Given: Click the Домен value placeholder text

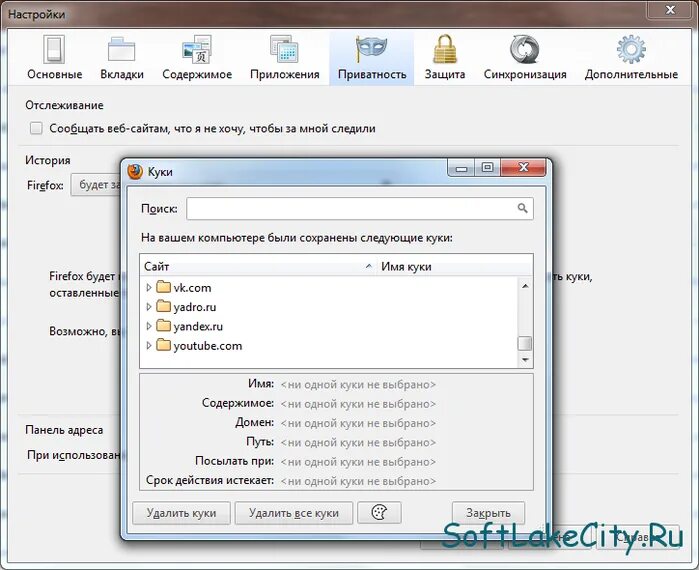Looking at the screenshot, I should (358, 423).
